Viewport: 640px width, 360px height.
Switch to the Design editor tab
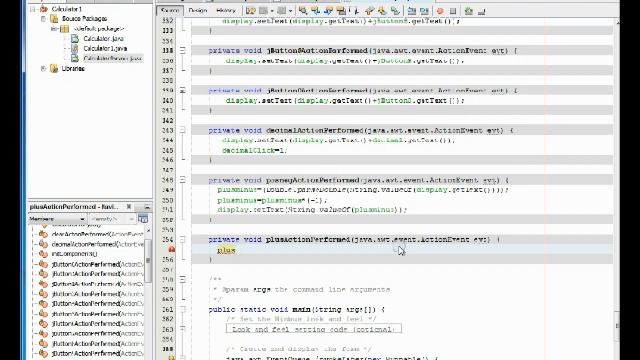coord(198,11)
